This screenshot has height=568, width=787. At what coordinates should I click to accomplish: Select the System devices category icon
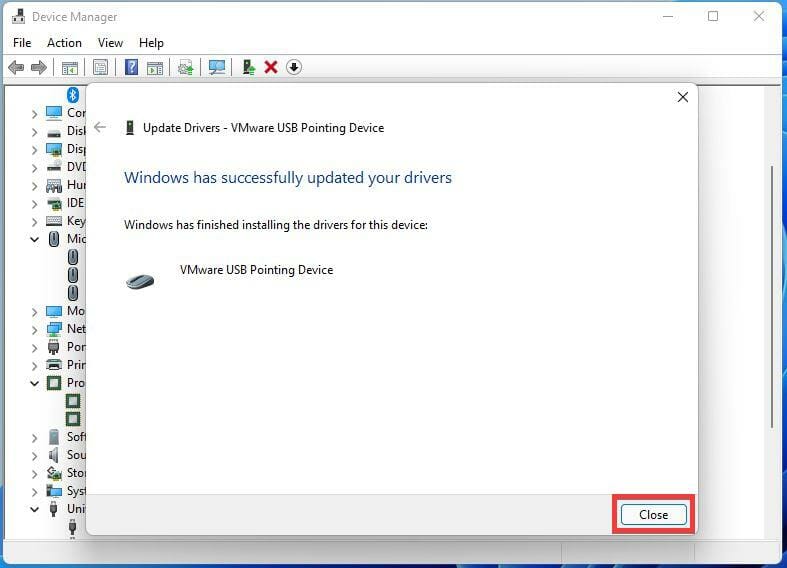tap(54, 491)
